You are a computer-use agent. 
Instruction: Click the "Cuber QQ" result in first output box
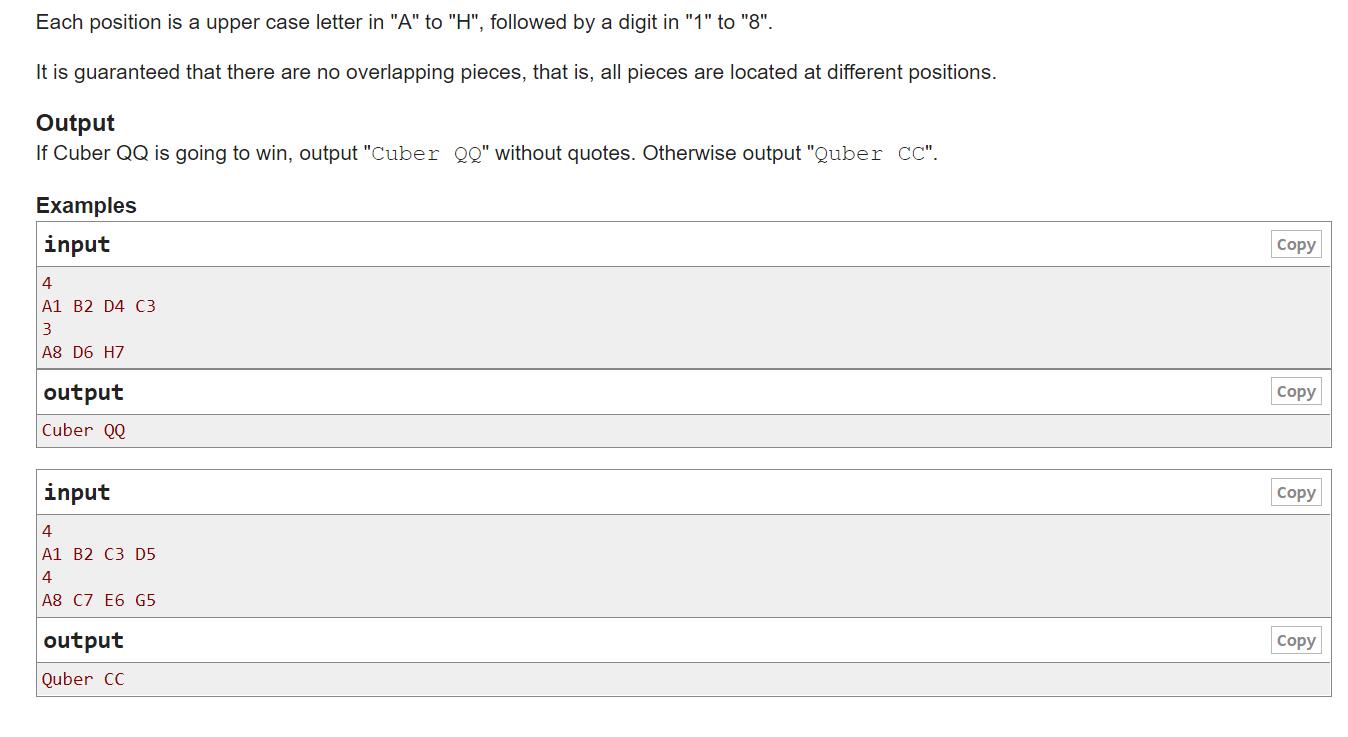83,431
